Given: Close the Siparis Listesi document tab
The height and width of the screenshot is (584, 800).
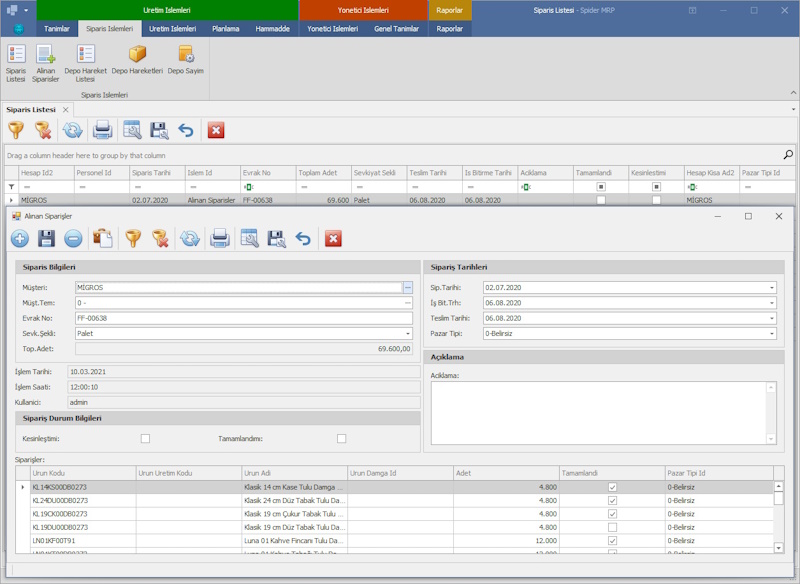Looking at the screenshot, I should click(x=65, y=110).
